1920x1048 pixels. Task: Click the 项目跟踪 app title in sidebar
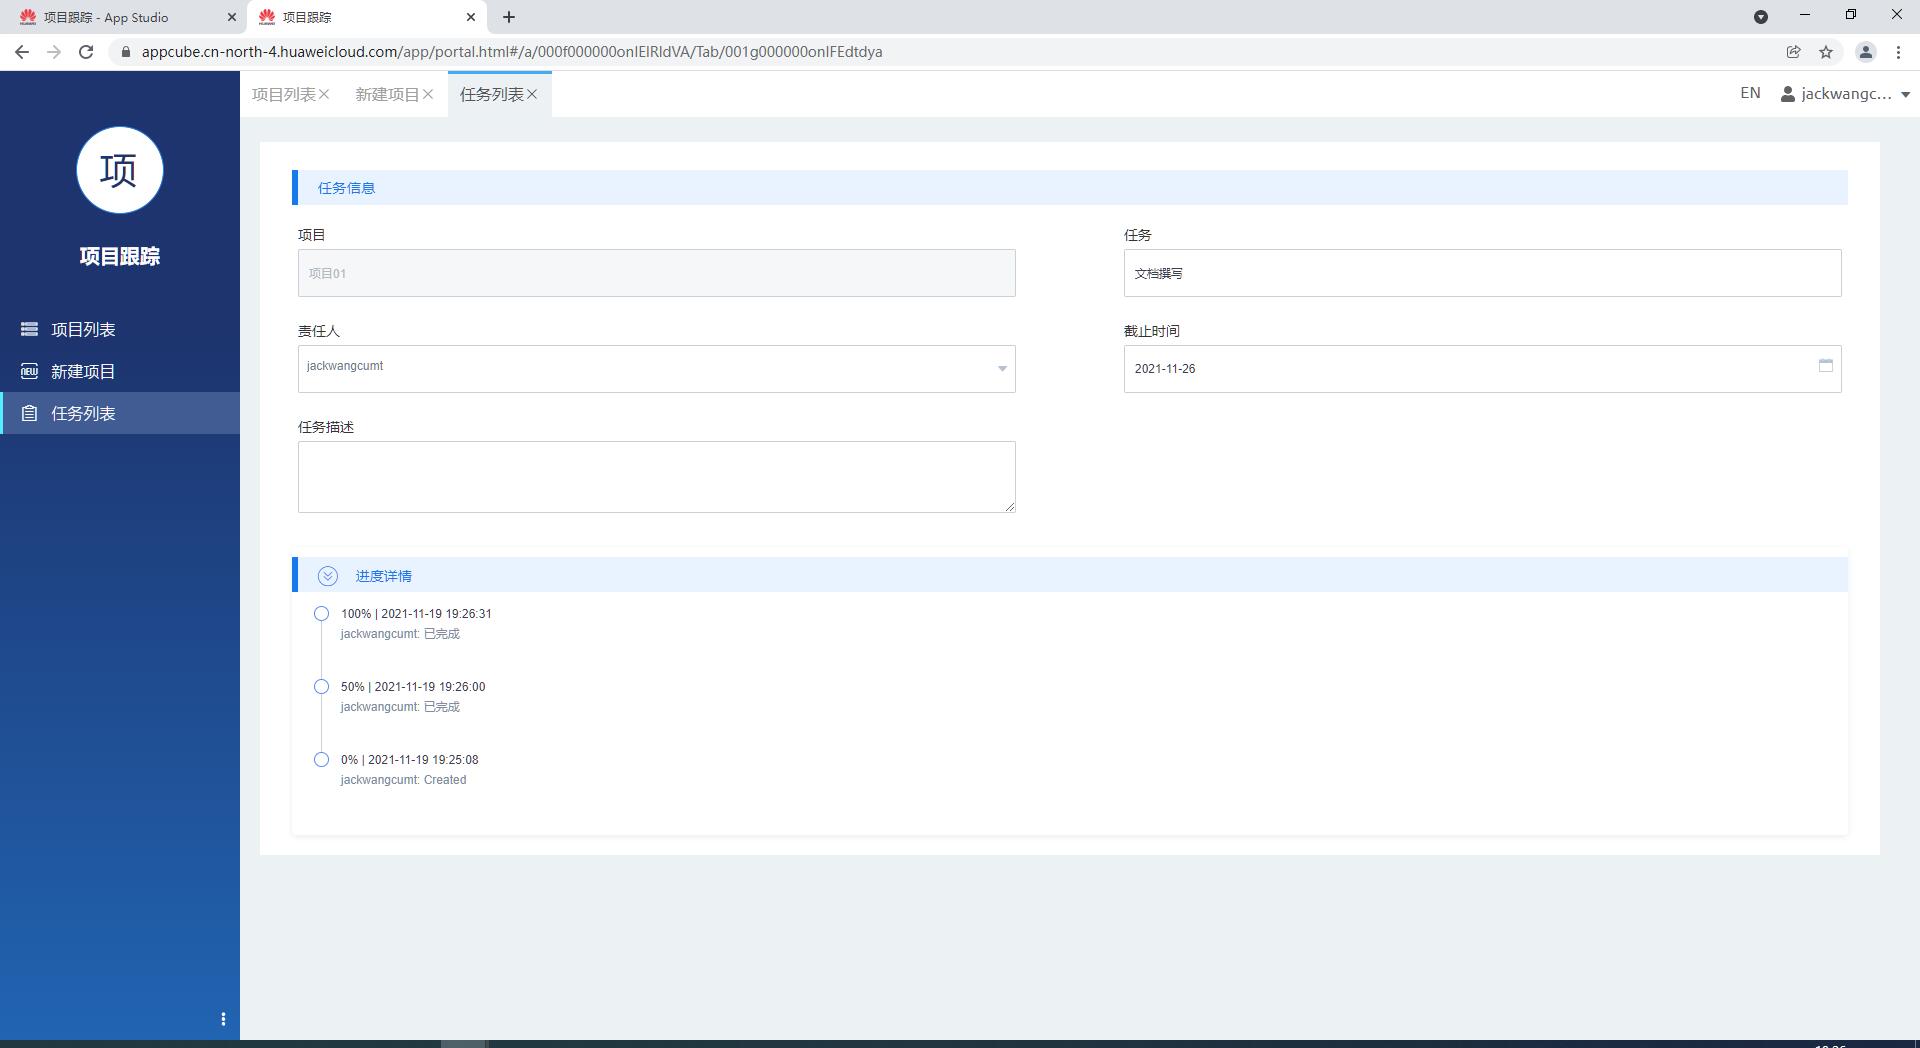pos(120,256)
